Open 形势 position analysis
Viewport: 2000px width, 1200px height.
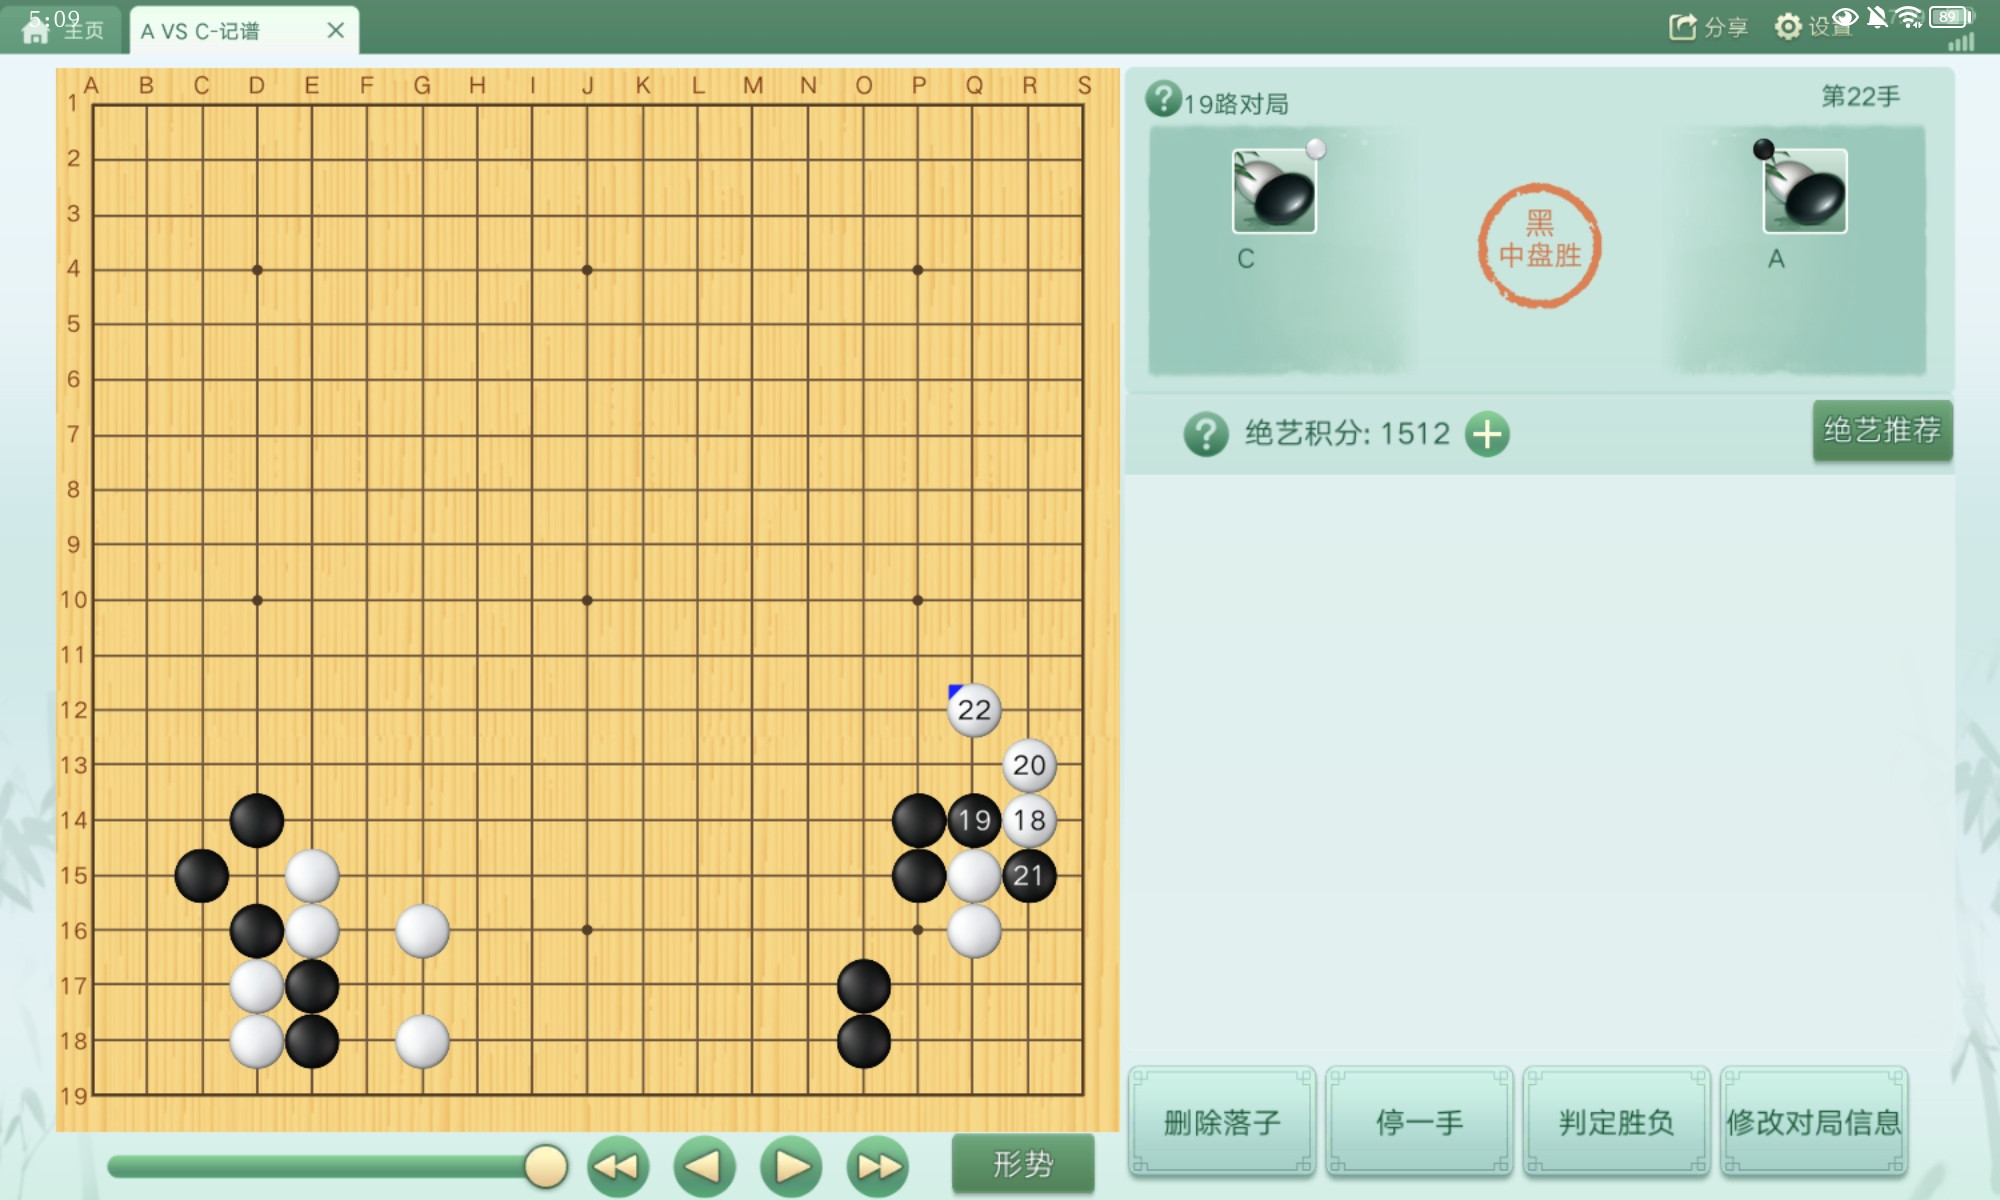click(1023, 1163)
